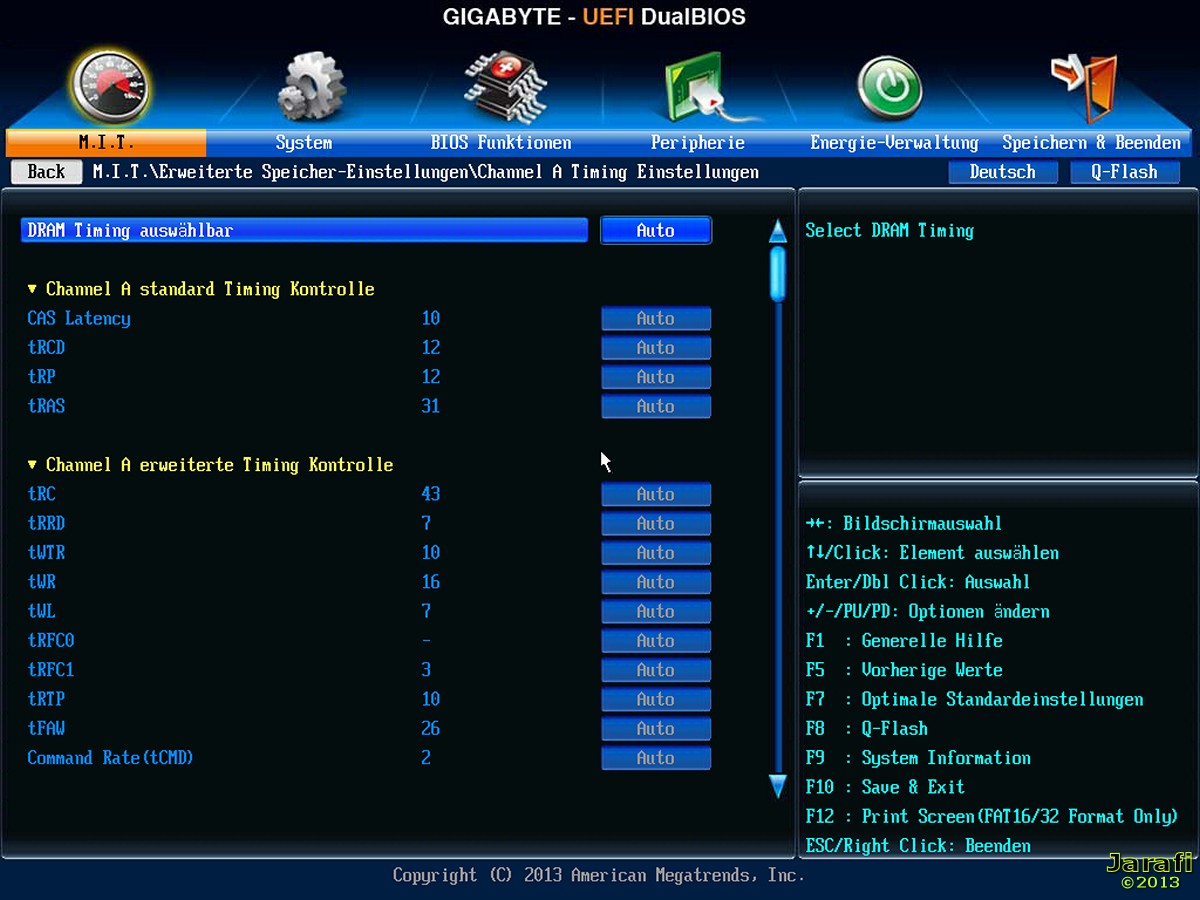Open the tRAS Auto field

[656, 406]
